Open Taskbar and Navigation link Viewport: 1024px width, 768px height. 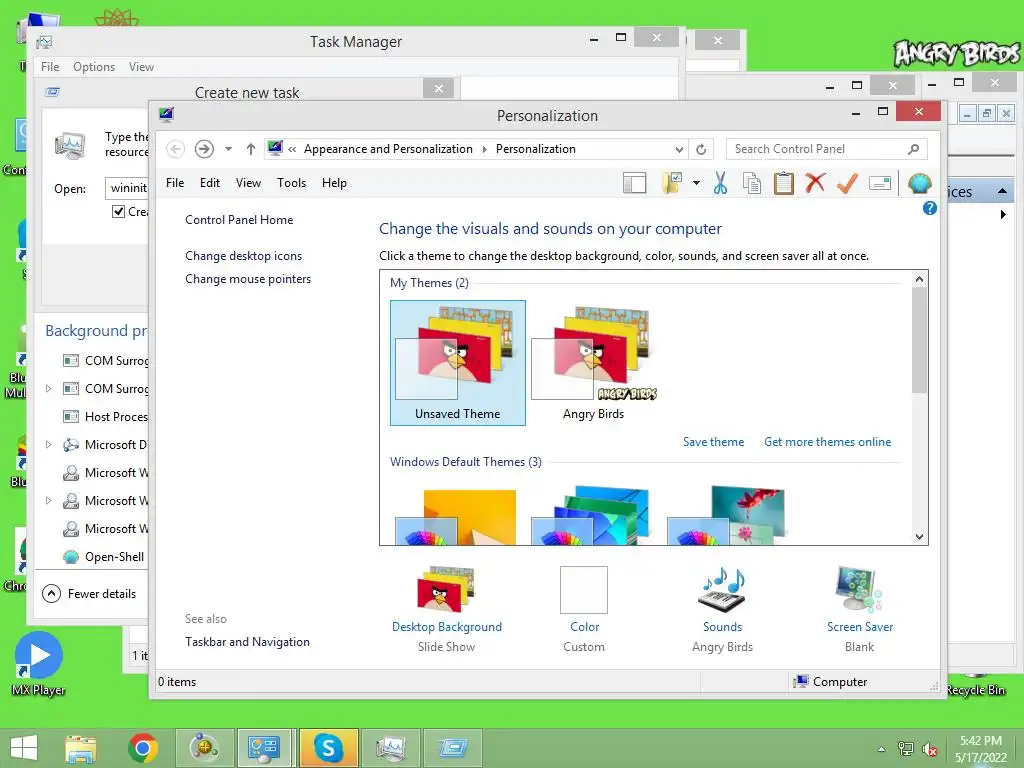click(x=248, y=642)
